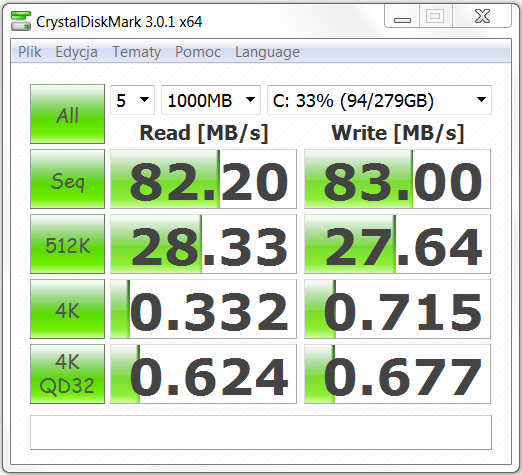Click the empty comment text field at bottom

coord(261,432)
